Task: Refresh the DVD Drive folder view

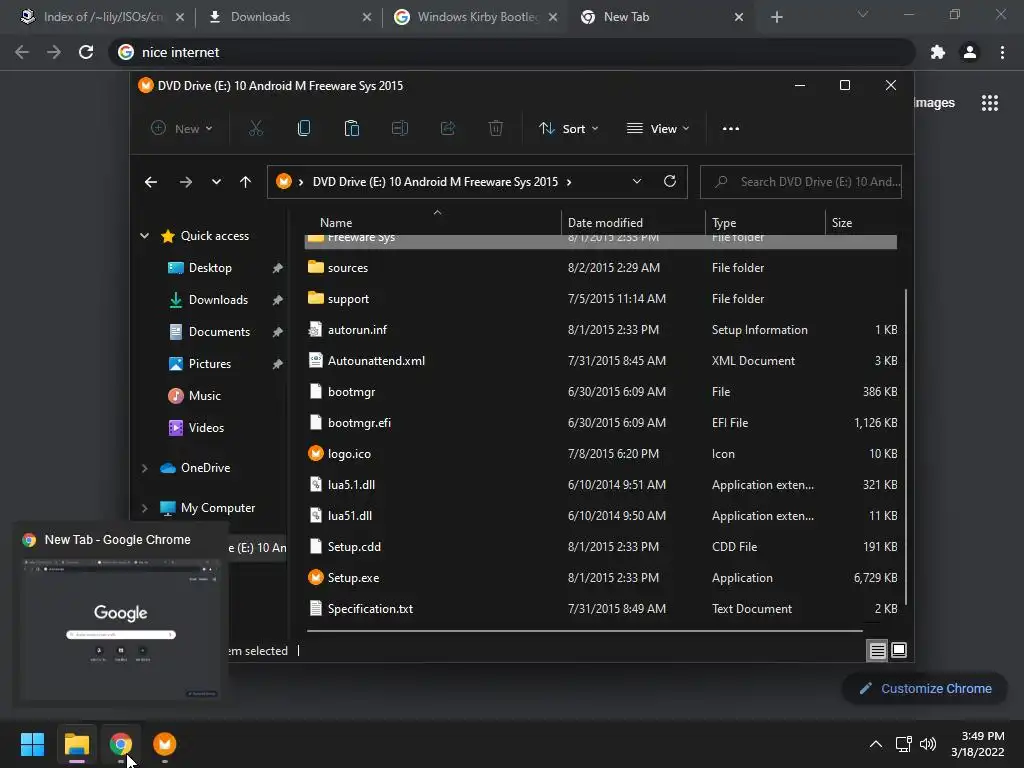Action: [x=670, y=182]
